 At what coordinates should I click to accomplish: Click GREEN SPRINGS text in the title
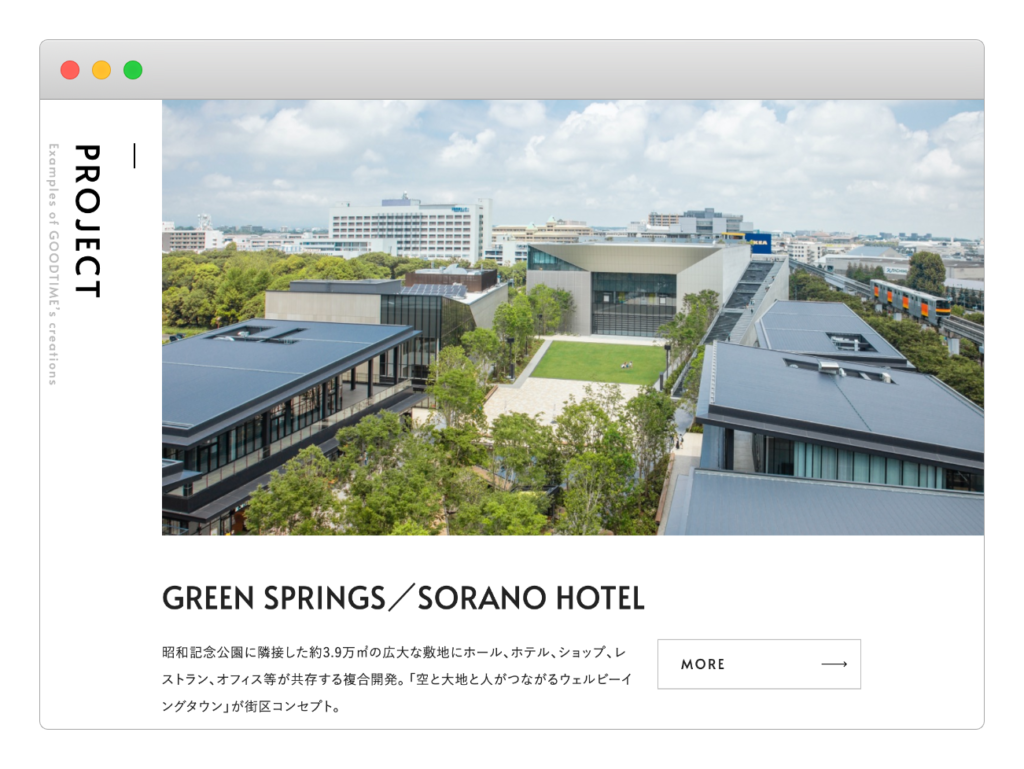point(274,598)
